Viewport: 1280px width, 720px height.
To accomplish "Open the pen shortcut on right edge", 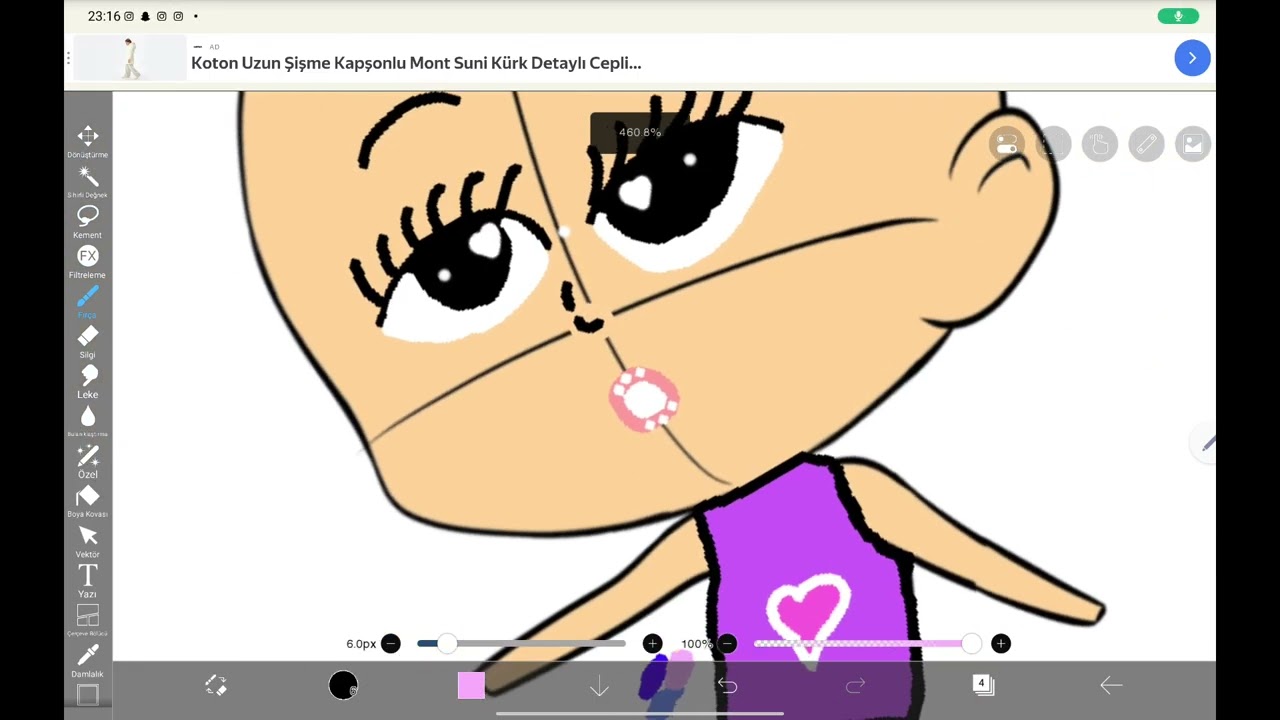I will [1206, 443].
